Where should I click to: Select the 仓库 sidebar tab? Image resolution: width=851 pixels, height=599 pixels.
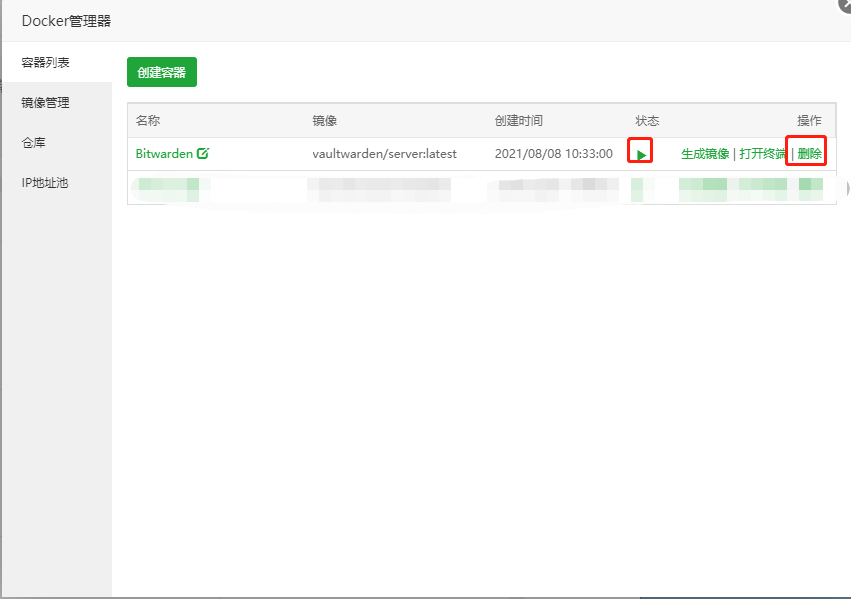coord(34,143)
